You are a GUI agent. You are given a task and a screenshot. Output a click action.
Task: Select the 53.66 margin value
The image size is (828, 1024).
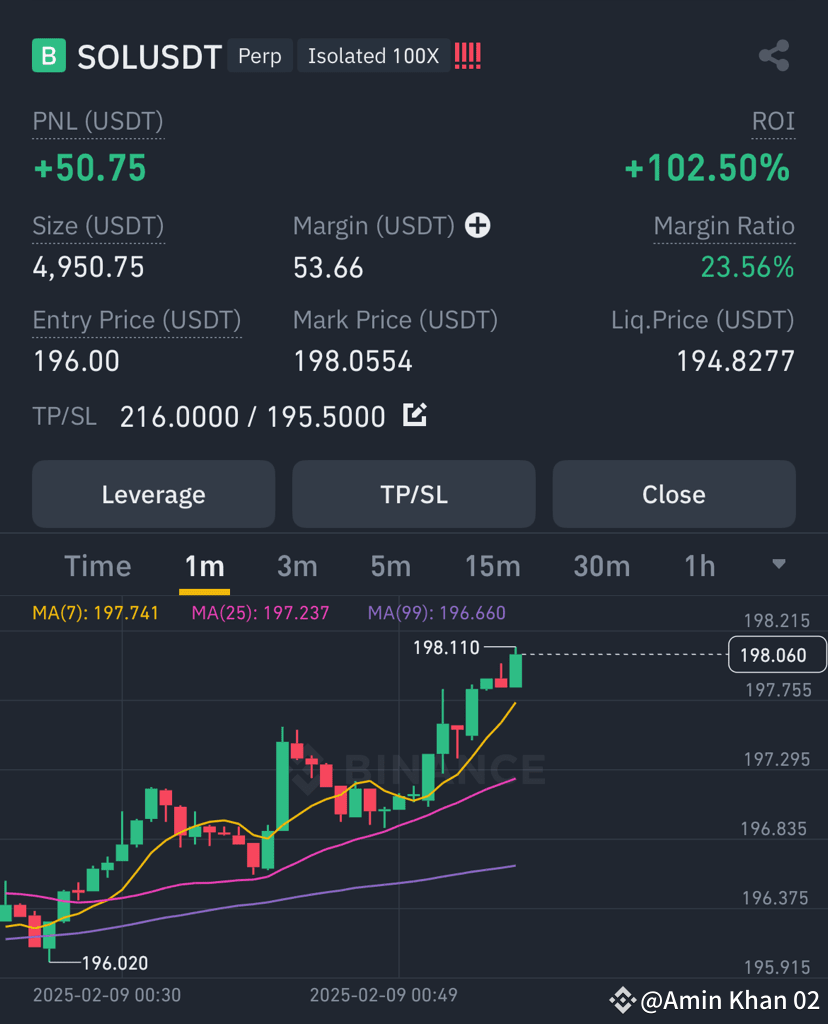pyautogui.click(x=328, y=268)
